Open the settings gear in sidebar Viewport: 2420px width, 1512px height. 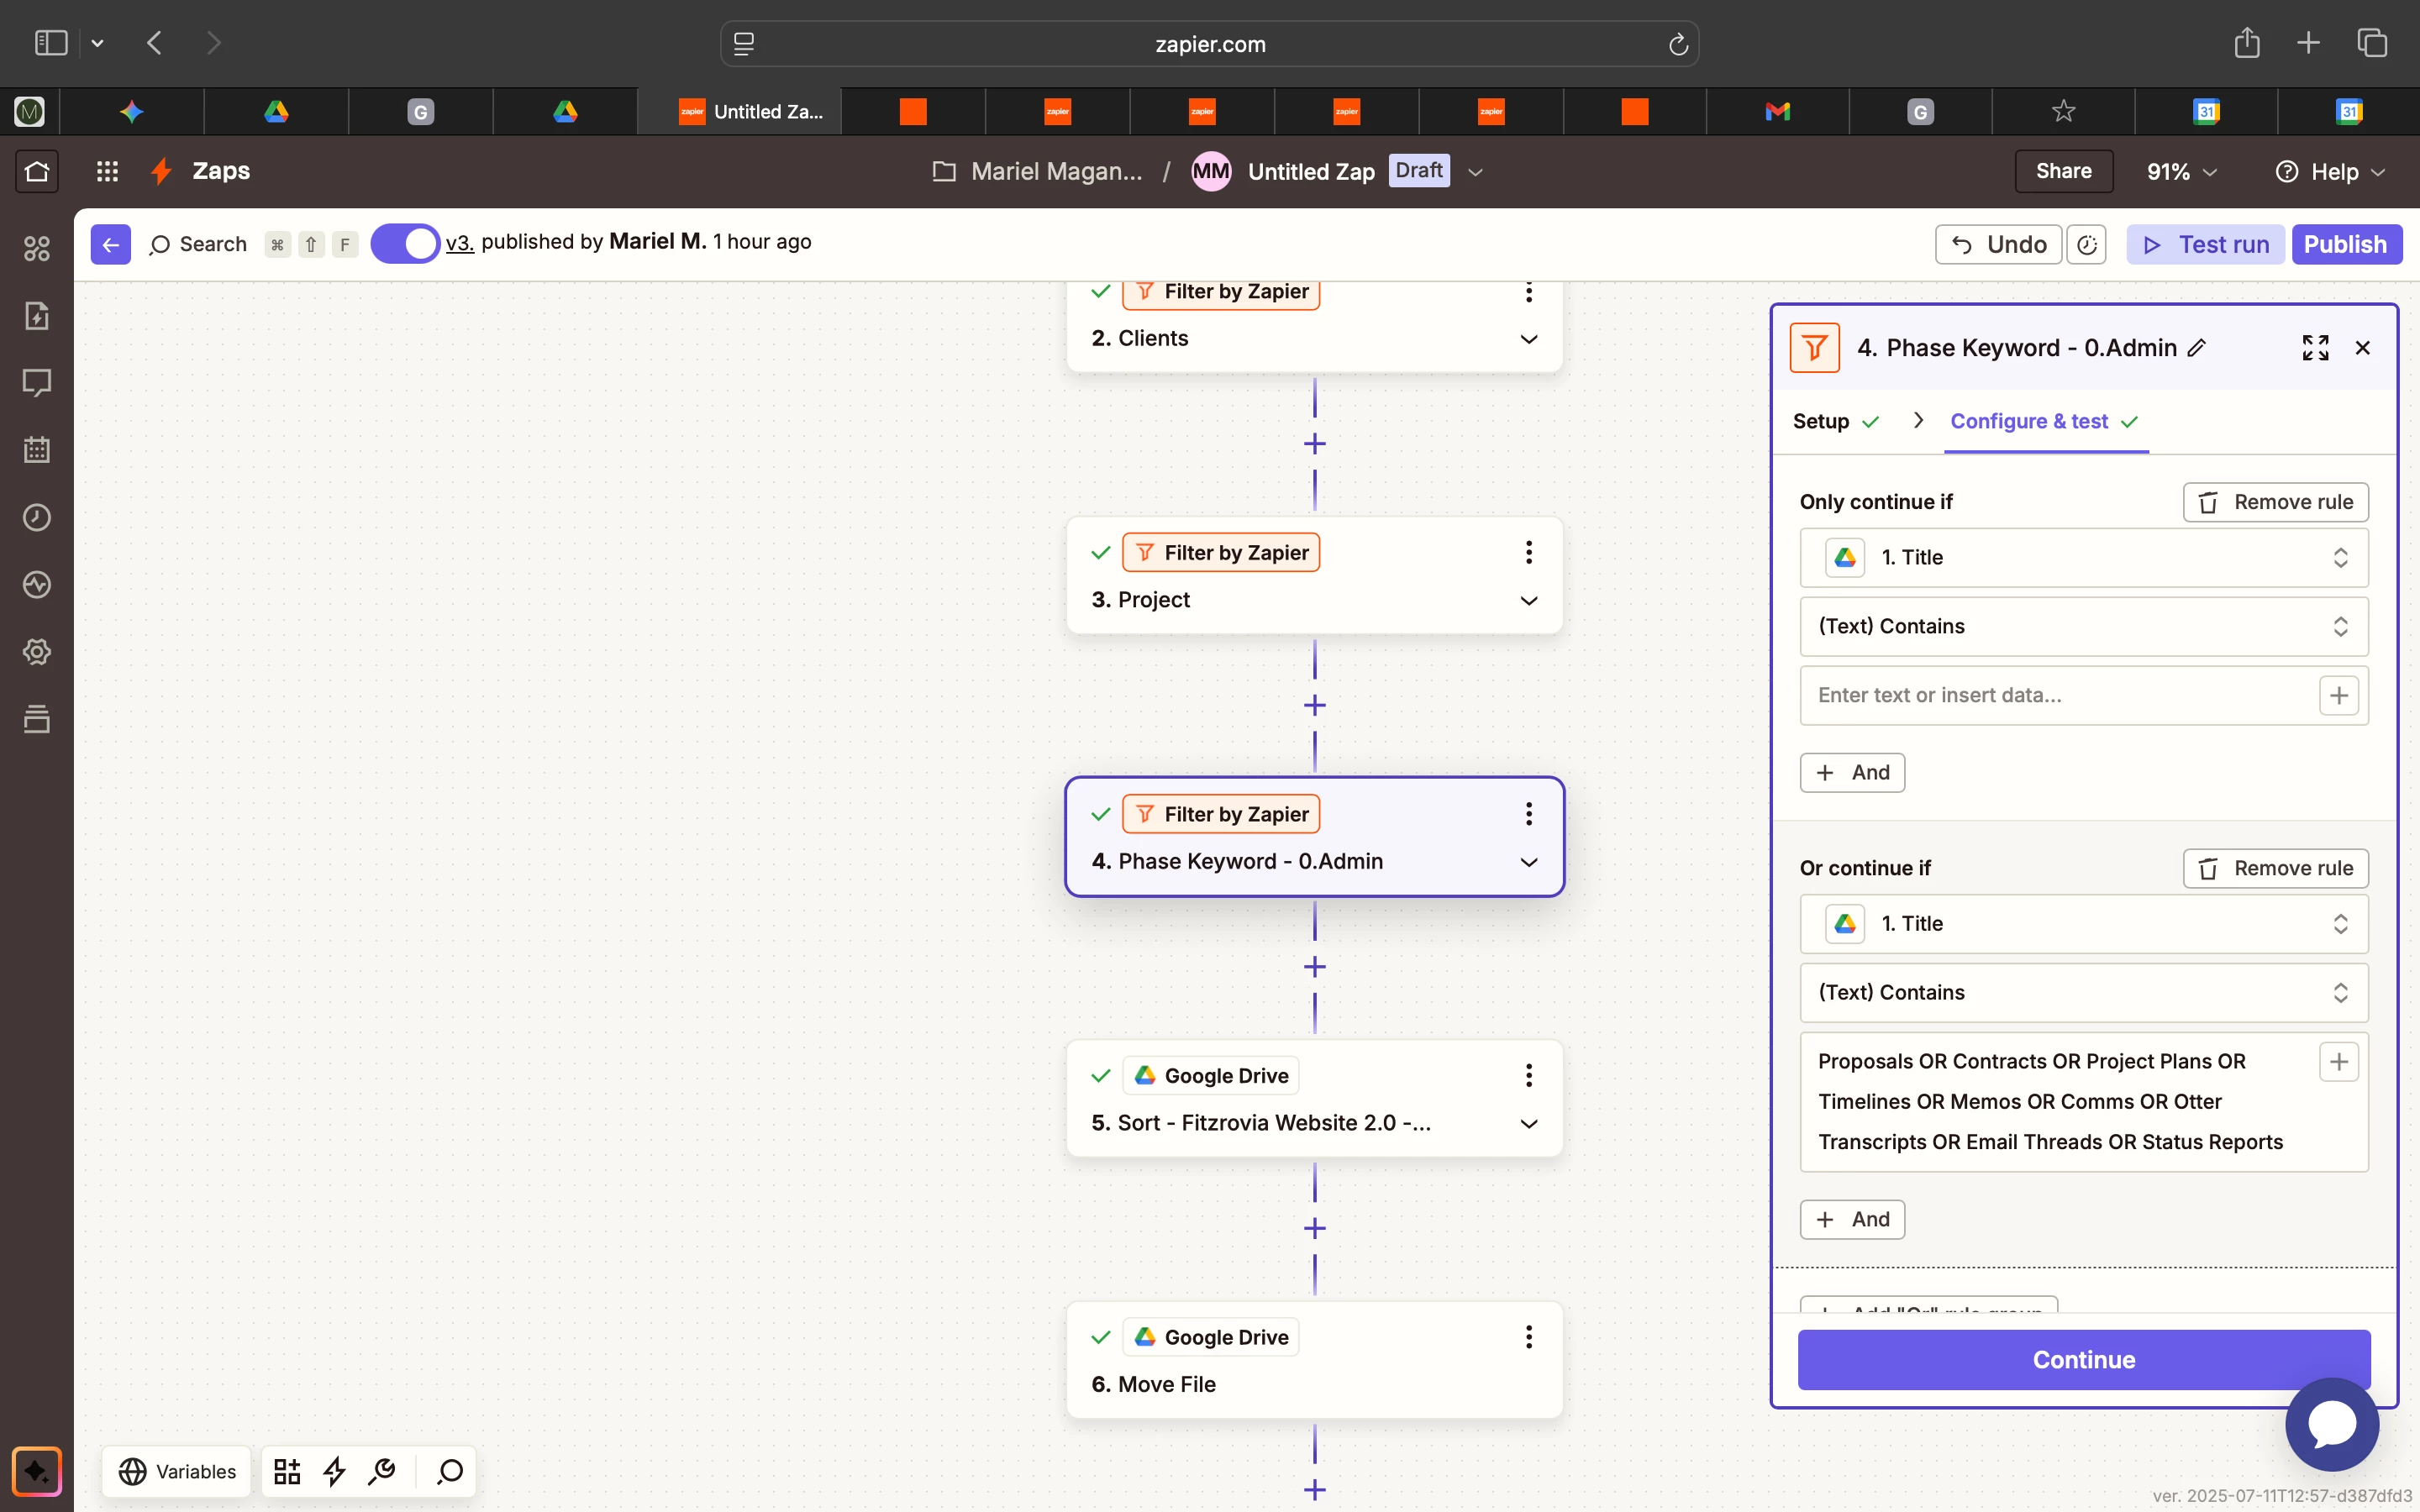tap(37, 652)
